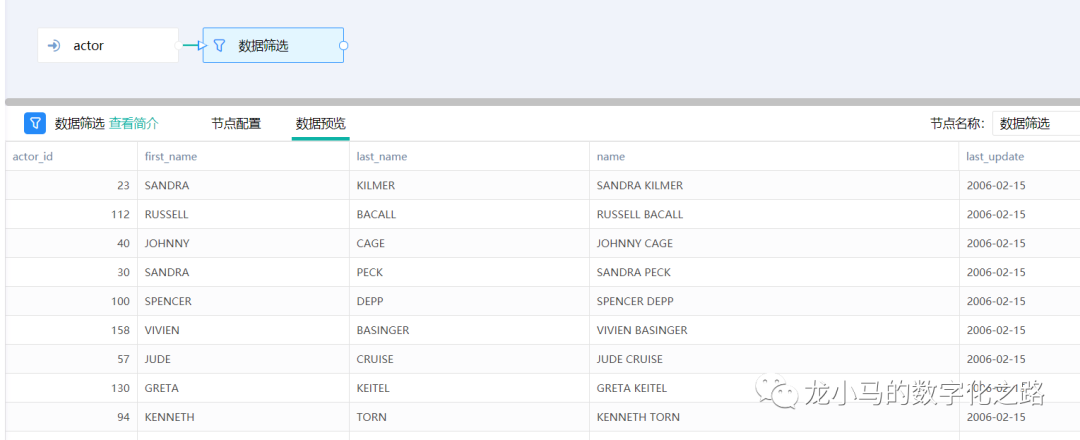The height and width of the screenshot is (440, 1080).
Task: Click the last_name column header
Action: point(382,157)
